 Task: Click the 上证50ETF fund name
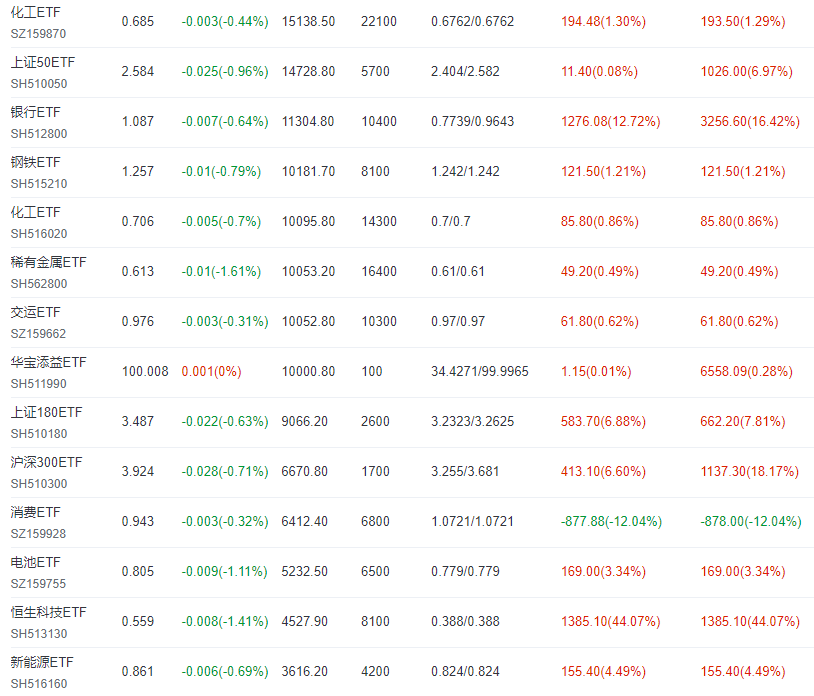[x=43, y=62]
